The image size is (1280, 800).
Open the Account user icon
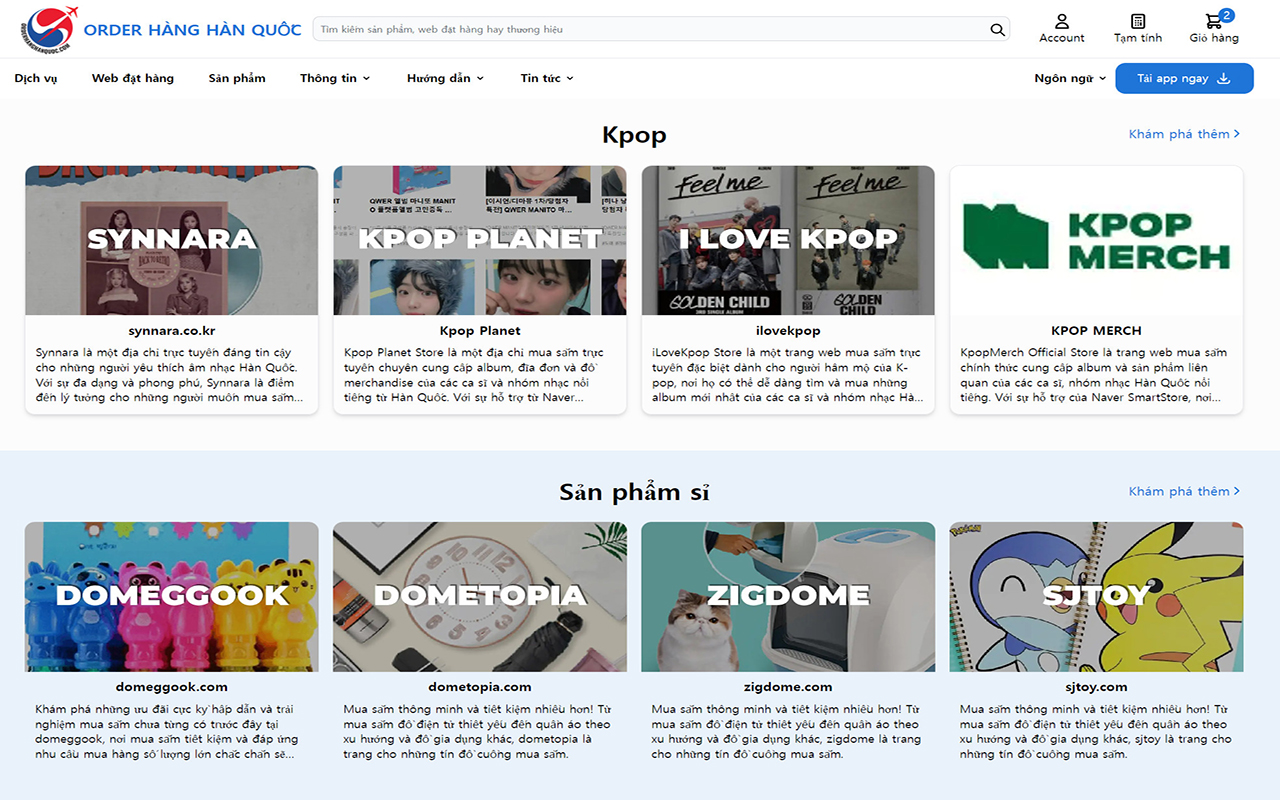click(x=1062, y=21)
